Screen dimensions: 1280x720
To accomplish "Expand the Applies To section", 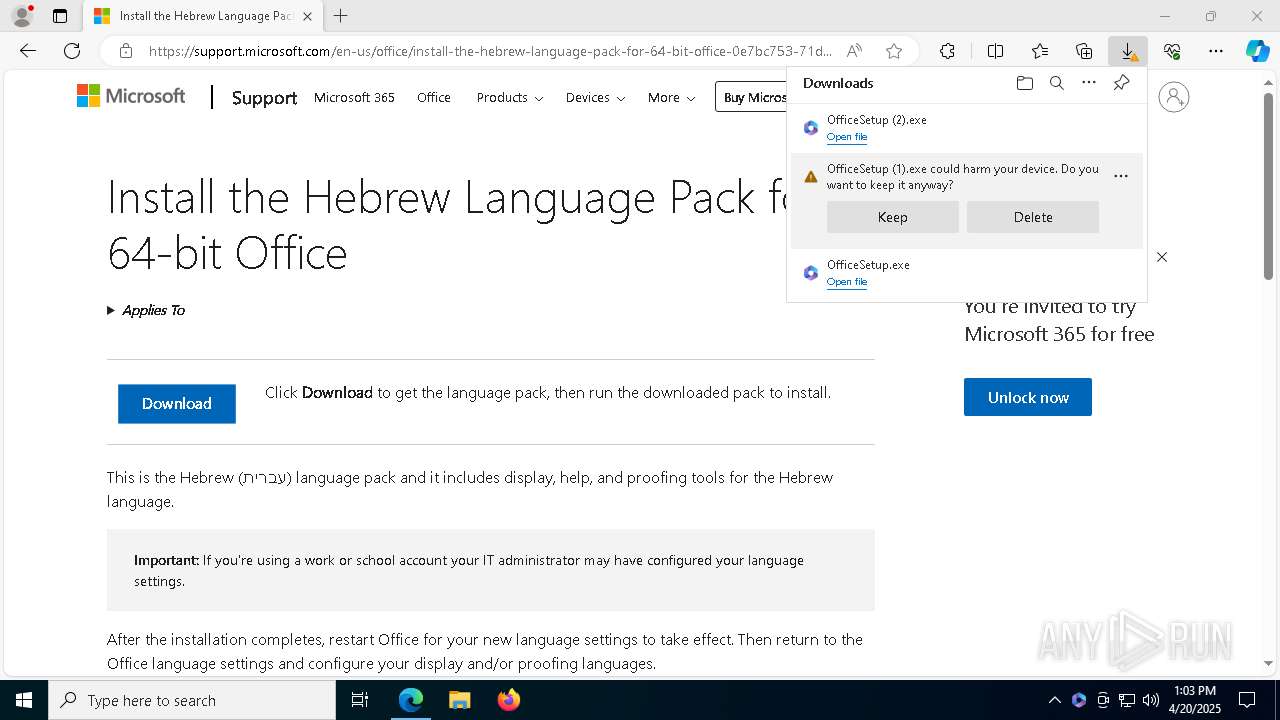I will pyautogui.click(x=146, y=310).
